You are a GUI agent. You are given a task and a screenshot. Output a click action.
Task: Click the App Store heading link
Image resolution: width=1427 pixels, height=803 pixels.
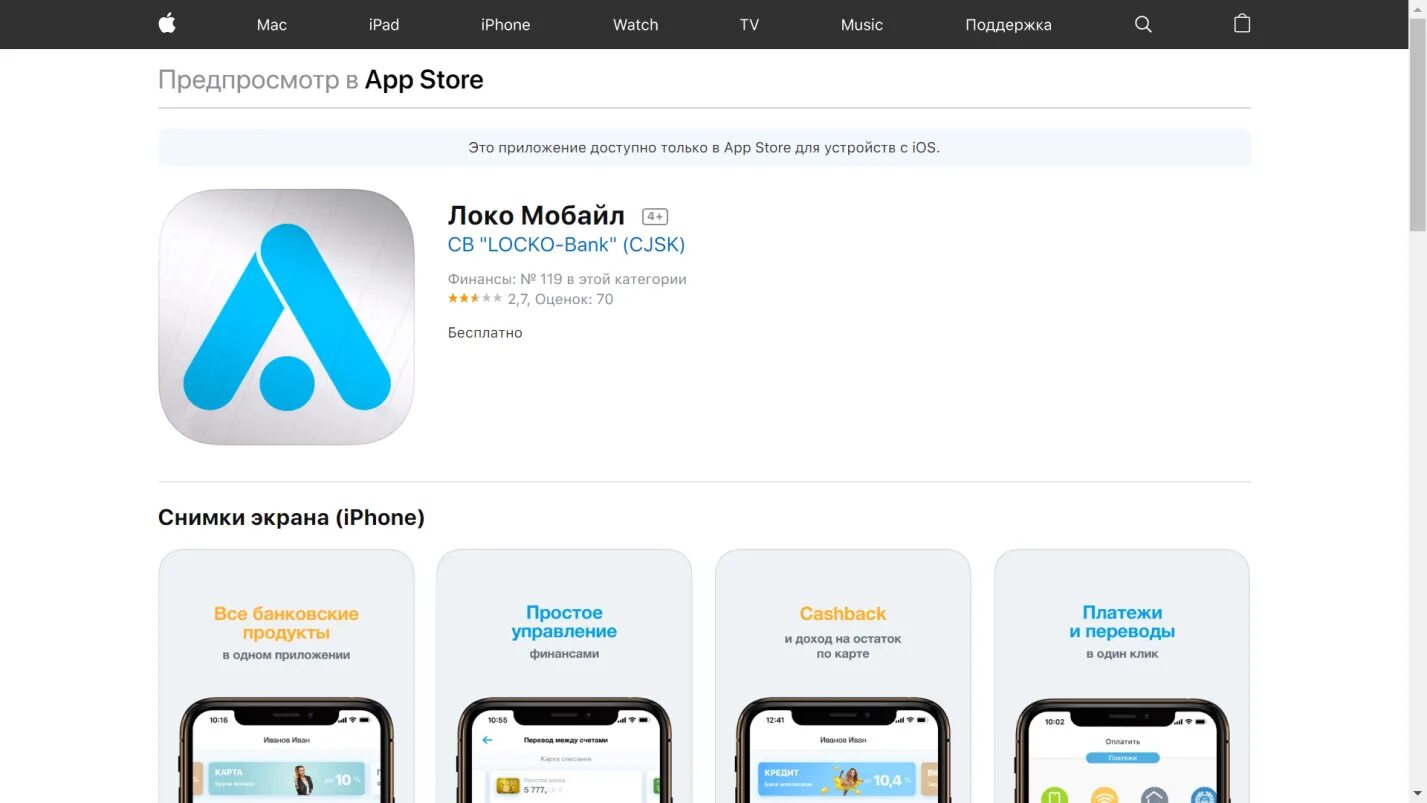[424, 80]
